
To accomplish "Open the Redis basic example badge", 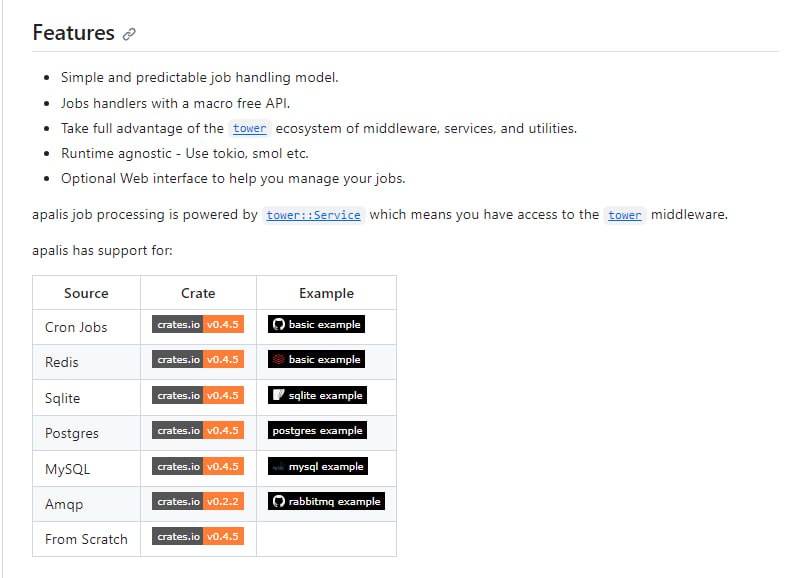I will click(315, 359).
